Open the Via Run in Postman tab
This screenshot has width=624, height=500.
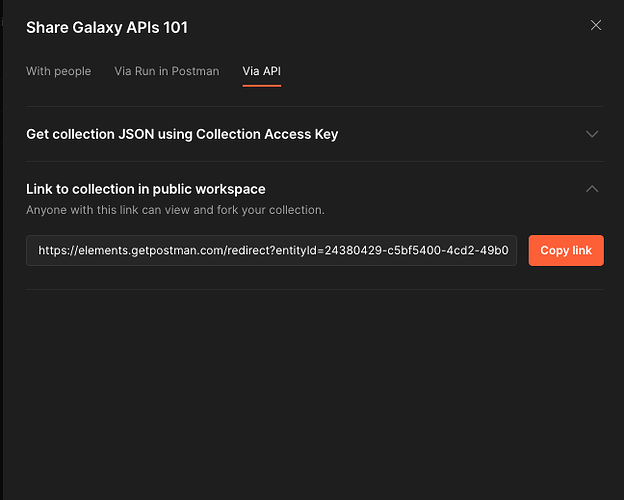tap(167, 71)
